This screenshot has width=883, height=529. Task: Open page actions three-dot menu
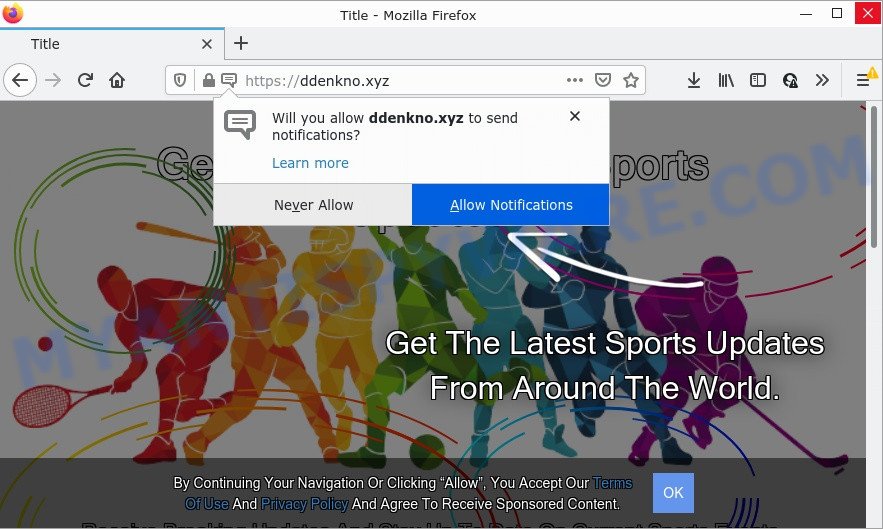click(x=574, y=81)
